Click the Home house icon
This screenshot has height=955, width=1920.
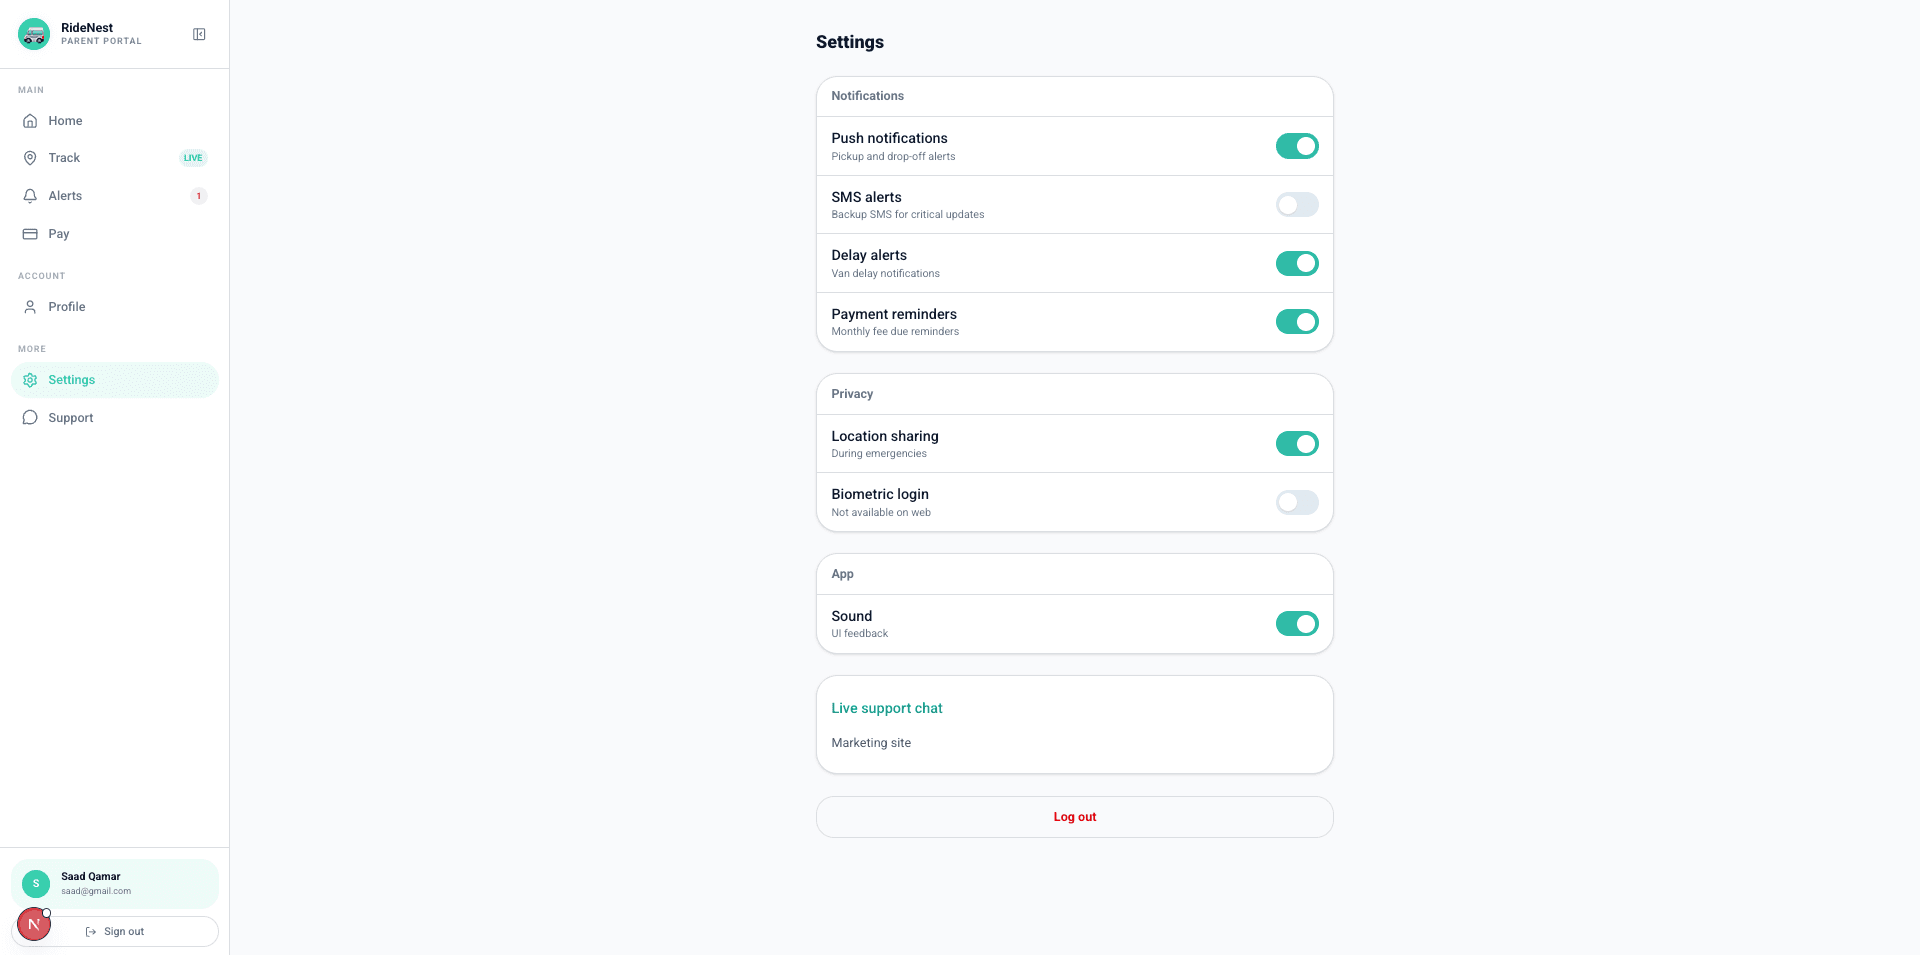[30, 121]
